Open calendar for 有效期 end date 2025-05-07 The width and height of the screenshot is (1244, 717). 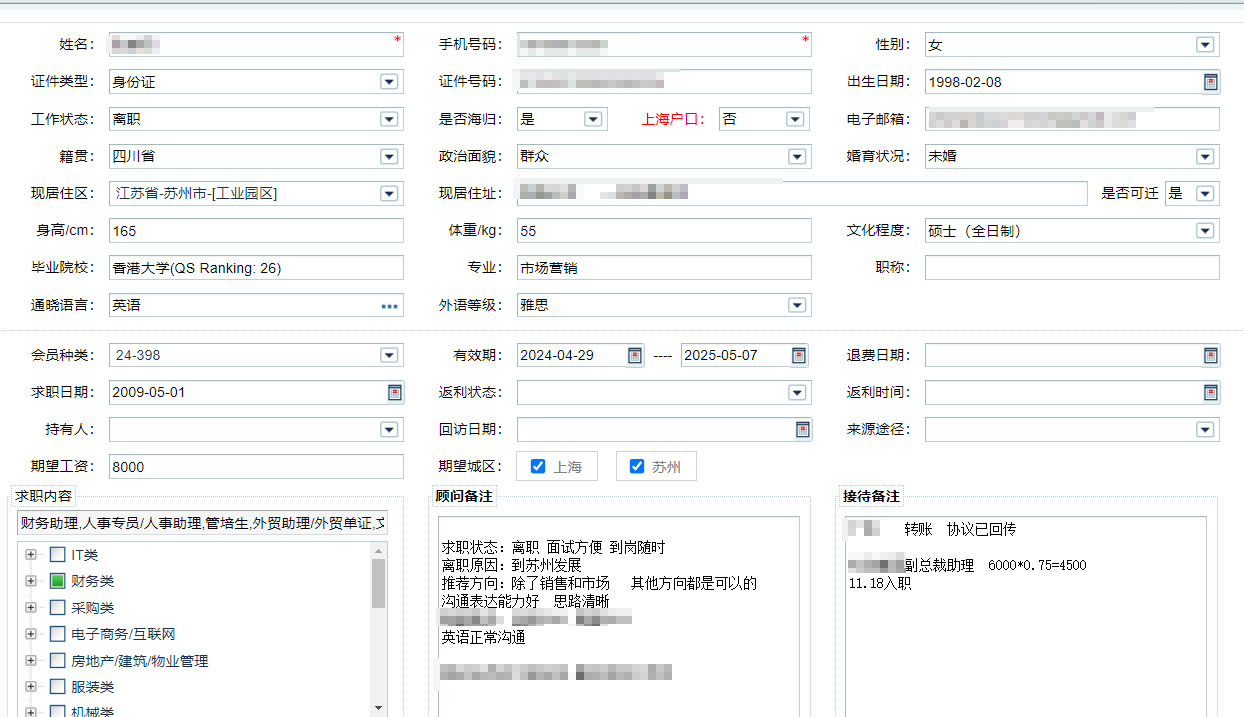coord(799,355)
